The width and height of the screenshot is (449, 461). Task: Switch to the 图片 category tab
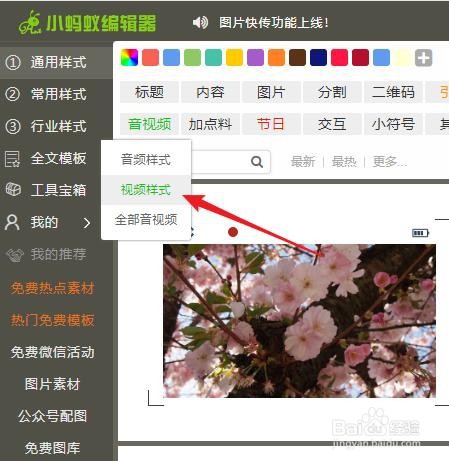click(271, 92)
